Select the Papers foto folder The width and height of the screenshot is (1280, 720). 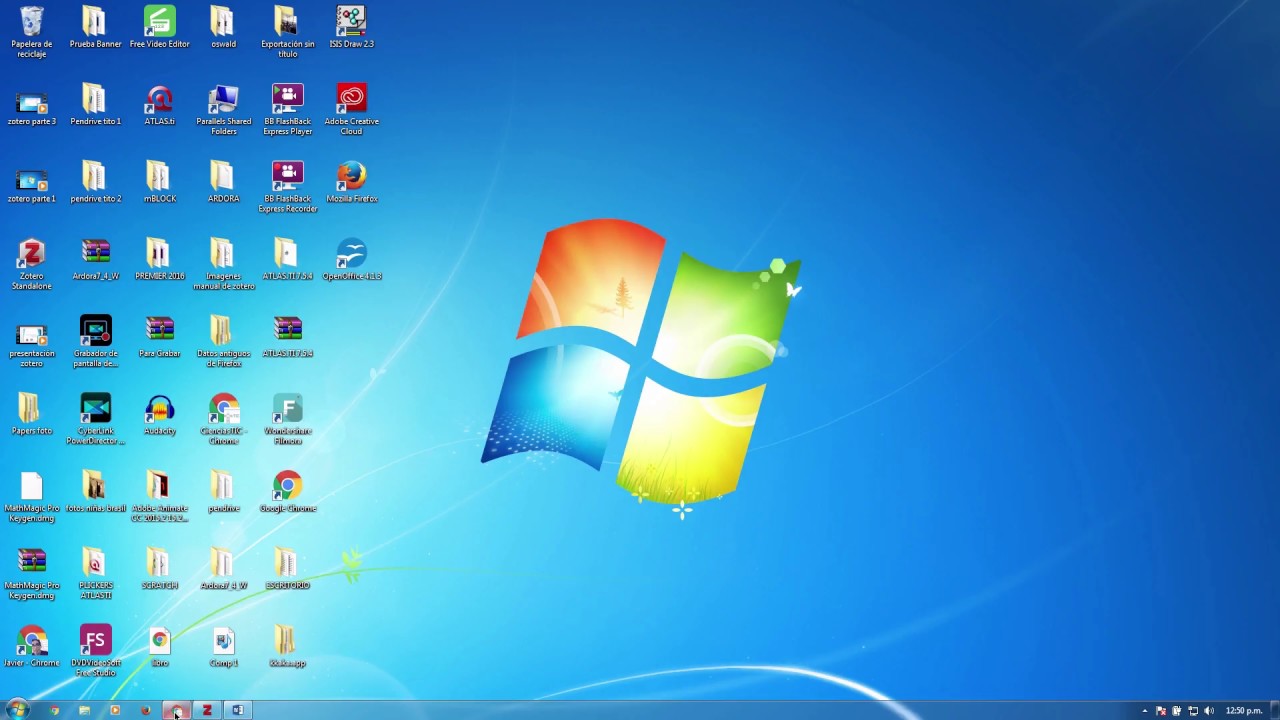[32, 415]
